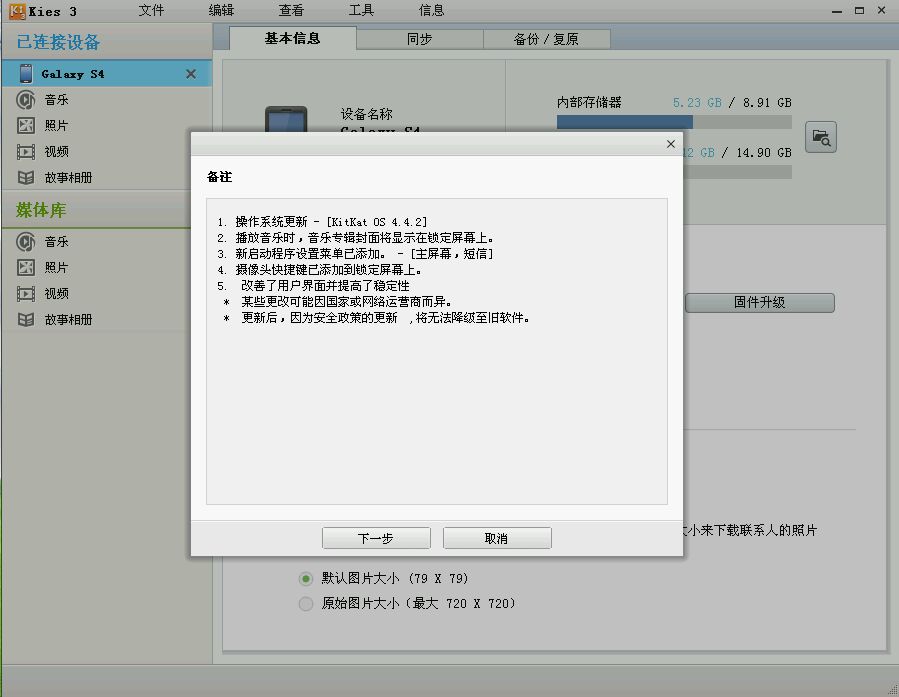
Task: Open the 工具 menu
Action: [x=361, y=10]
